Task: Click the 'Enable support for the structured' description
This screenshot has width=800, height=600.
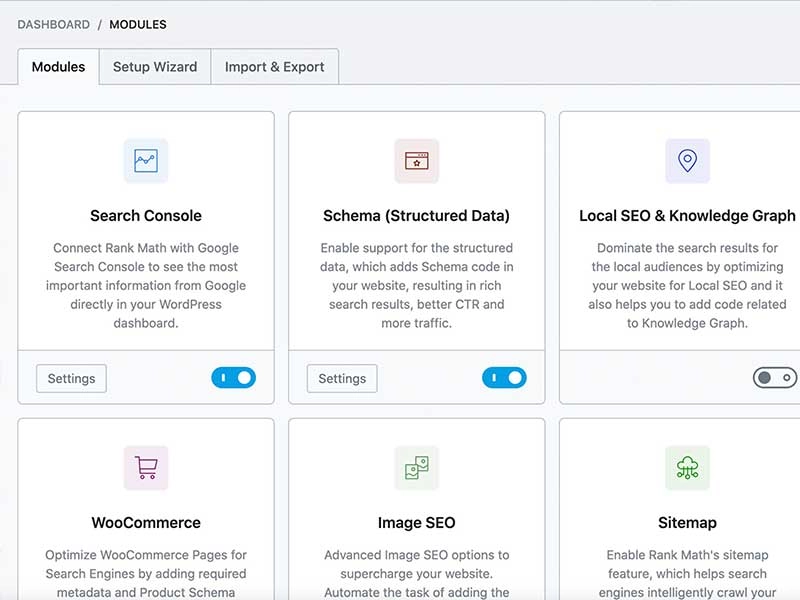Action: coord(416,285)
